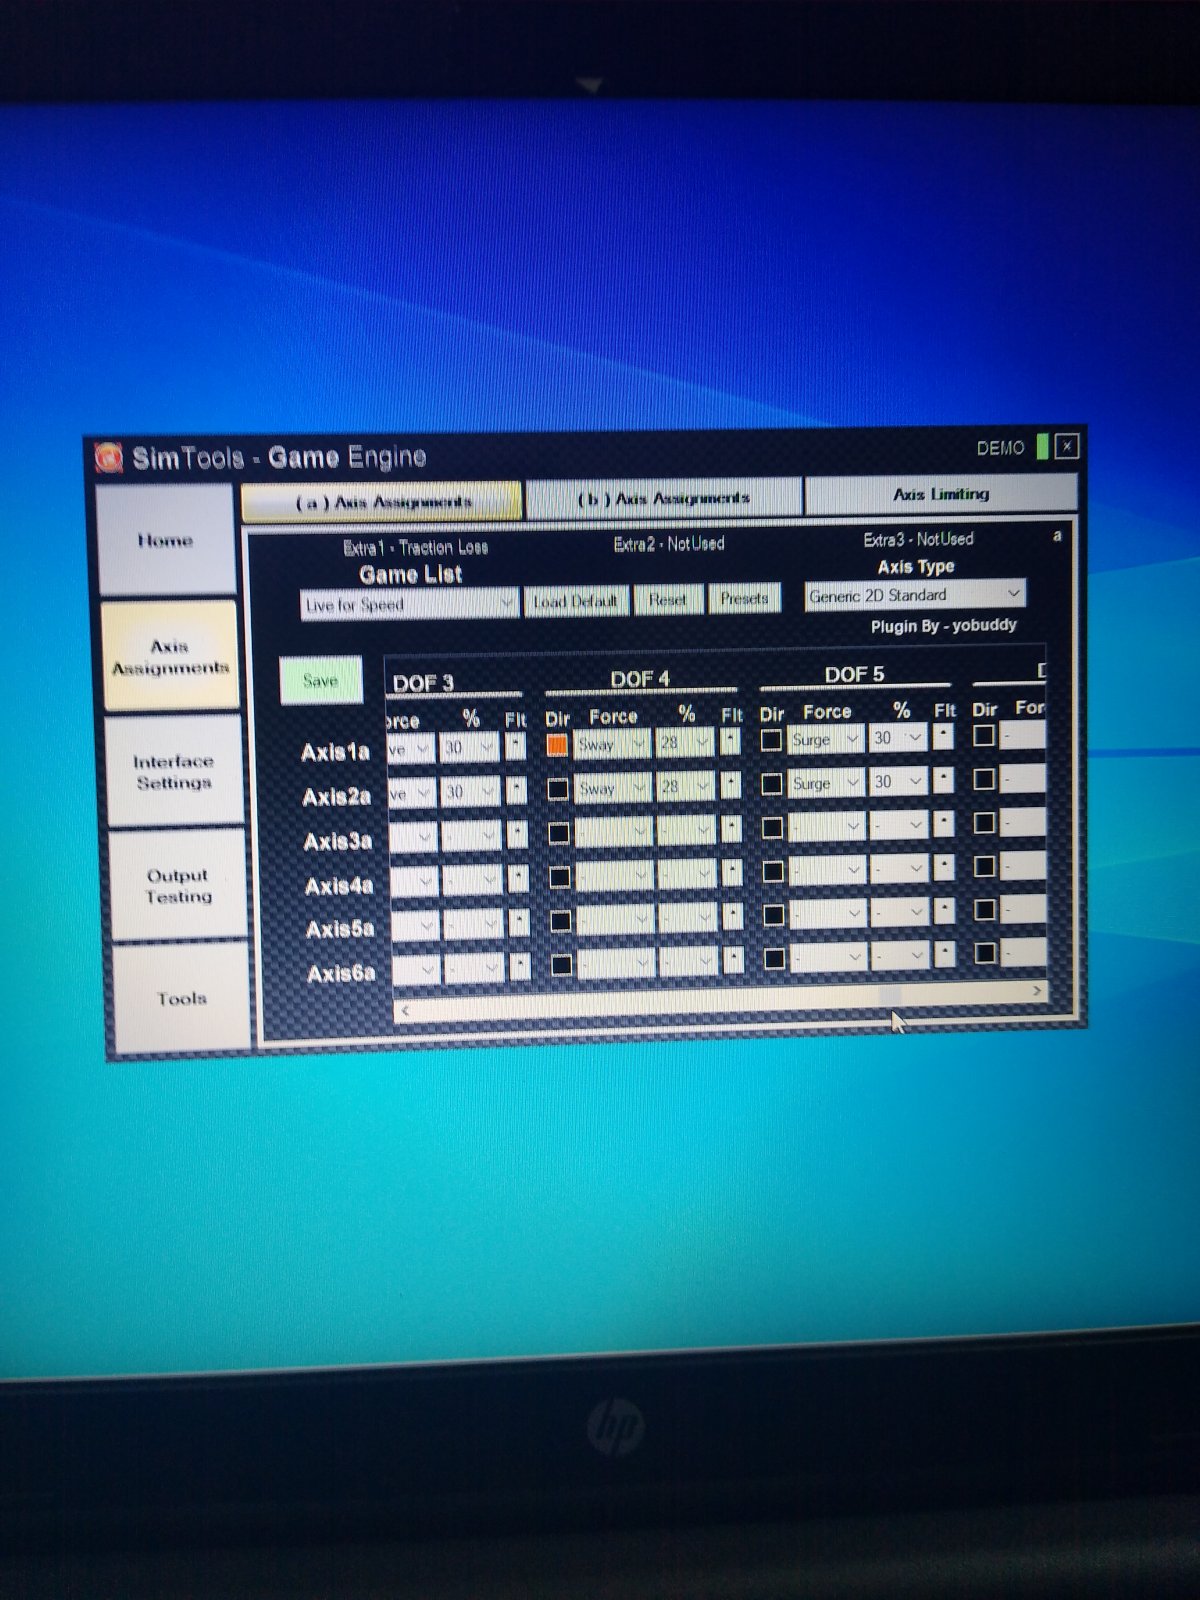Open the Flt setting for DOF 3 Axis1a

[516, 746]
